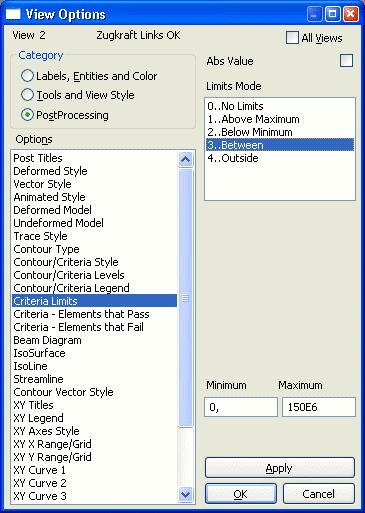Choose Animated Style option
The image size is (365, 513).
pyautogui.click(x=94, y=197)
